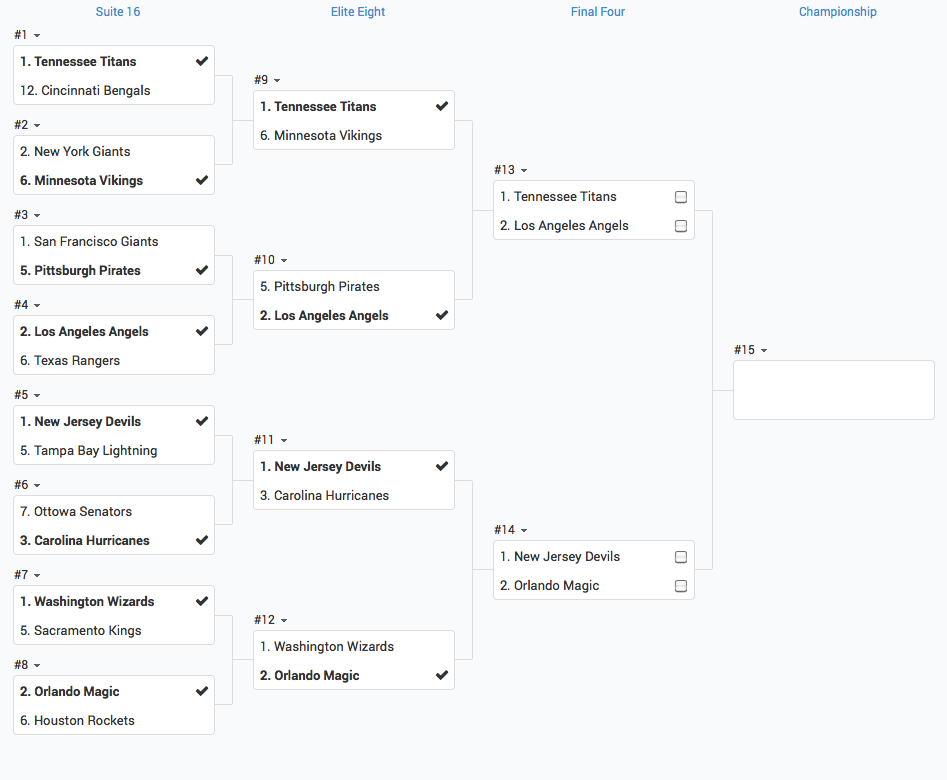Check the Los Angeles Angels box in match #13
Screen dimensions: 947x780
click(x=681, y=226)
